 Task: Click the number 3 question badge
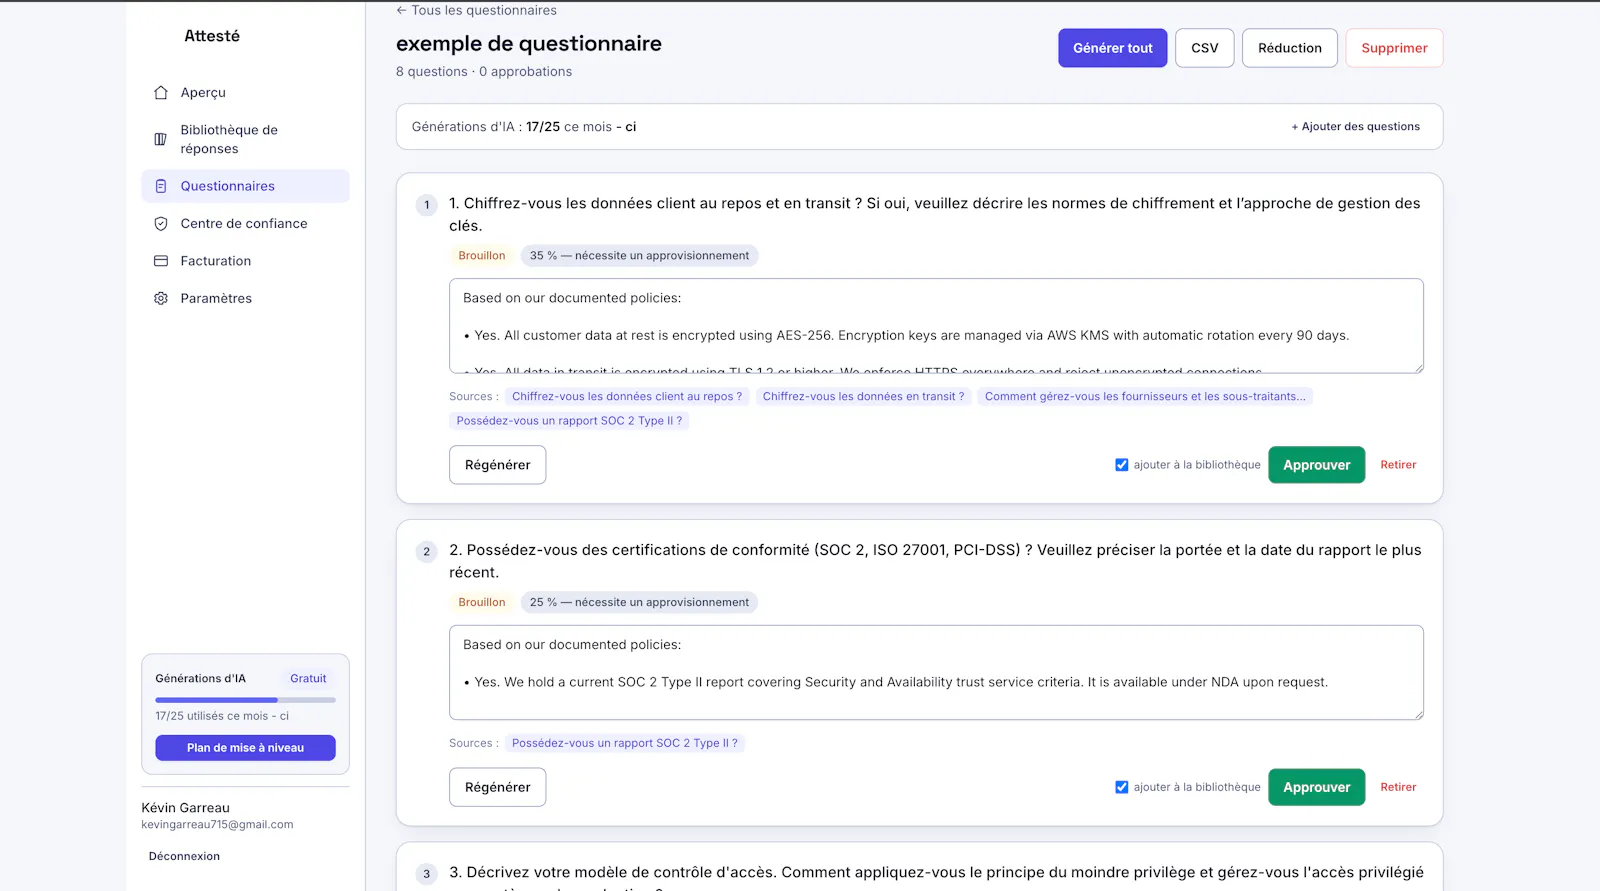coord(427,874)
